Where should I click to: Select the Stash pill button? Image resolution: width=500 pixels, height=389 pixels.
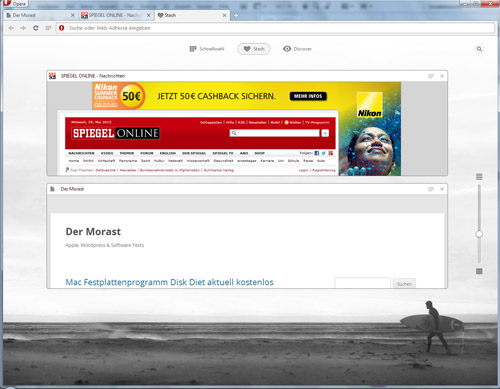point(254,49)
